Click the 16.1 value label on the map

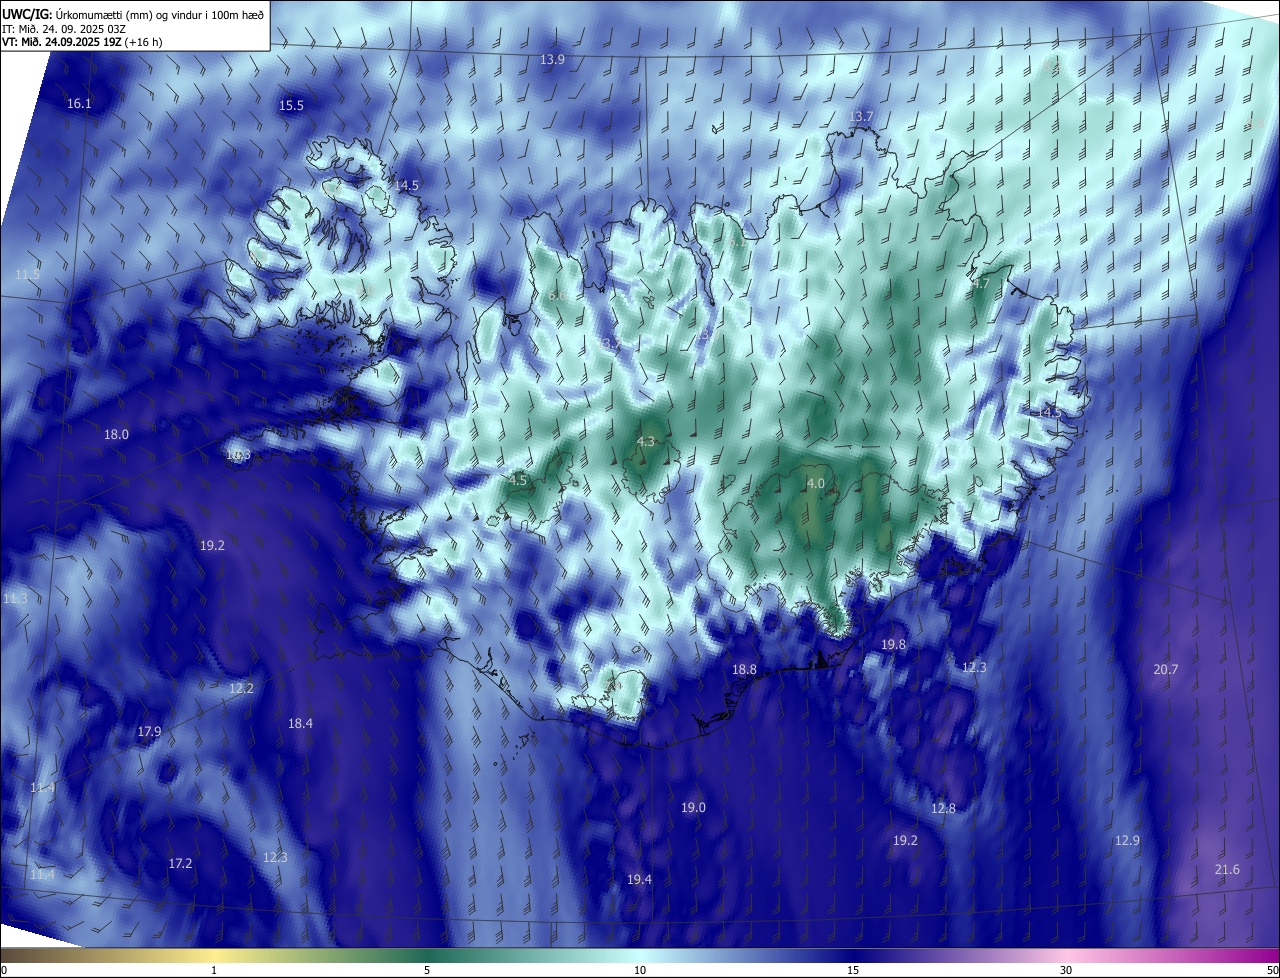[79, 104]
